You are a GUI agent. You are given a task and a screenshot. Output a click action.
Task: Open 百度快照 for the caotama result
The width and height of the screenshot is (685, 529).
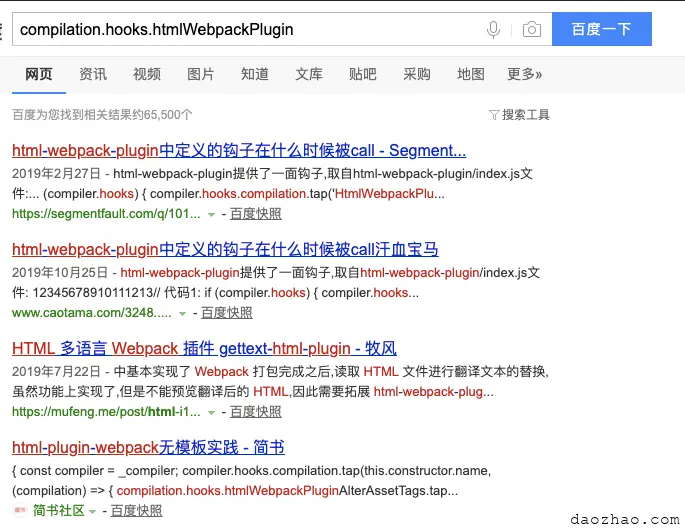click(227, 313)
